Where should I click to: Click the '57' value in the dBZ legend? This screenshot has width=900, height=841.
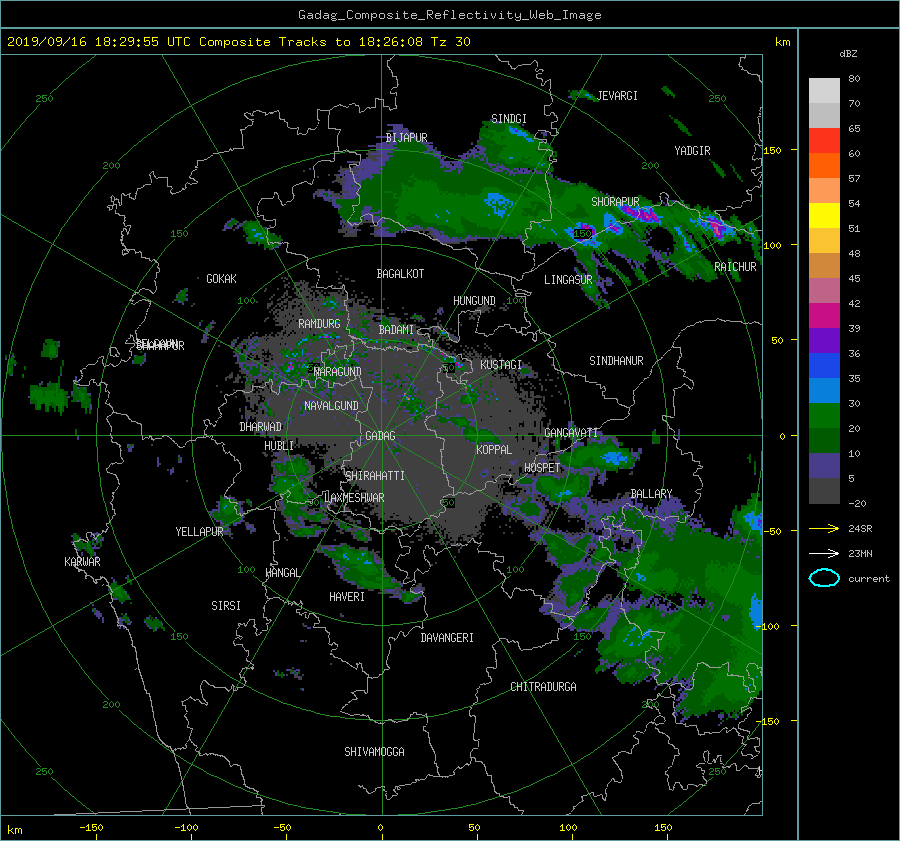click(x=854, y=179)
